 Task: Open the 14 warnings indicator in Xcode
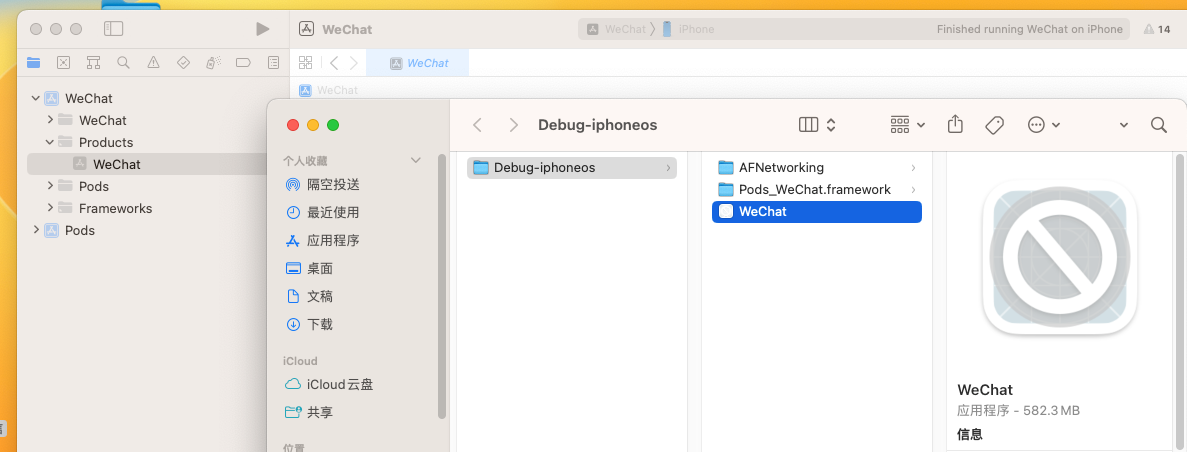pyautogui.click(x=1156, y=30)
